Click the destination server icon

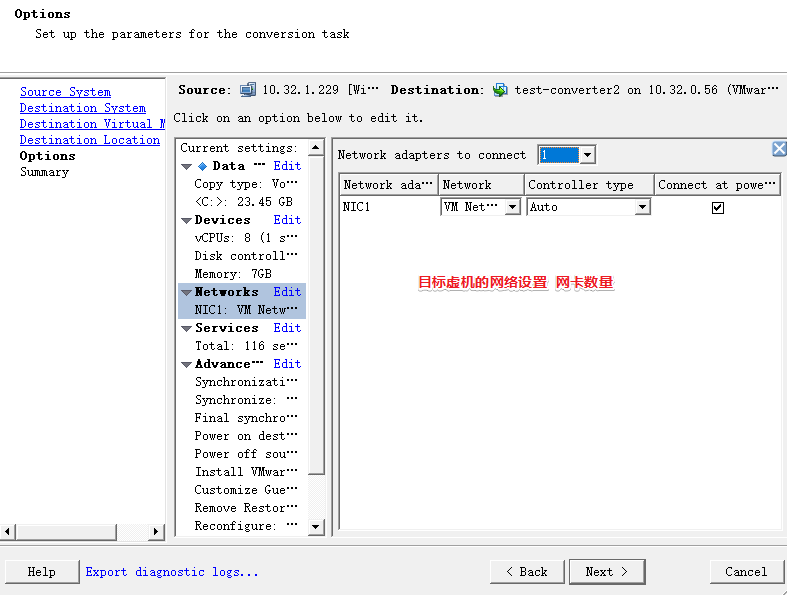(500, 90)
